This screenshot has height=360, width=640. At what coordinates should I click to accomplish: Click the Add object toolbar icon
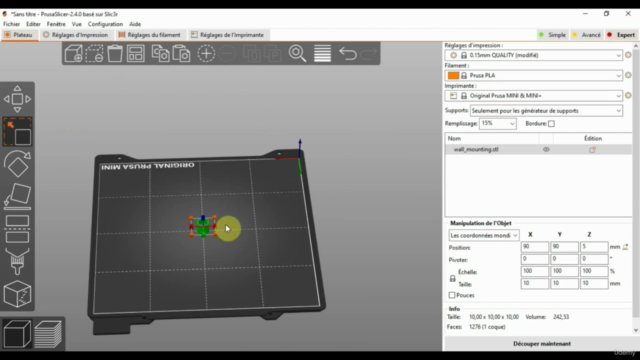73,53
